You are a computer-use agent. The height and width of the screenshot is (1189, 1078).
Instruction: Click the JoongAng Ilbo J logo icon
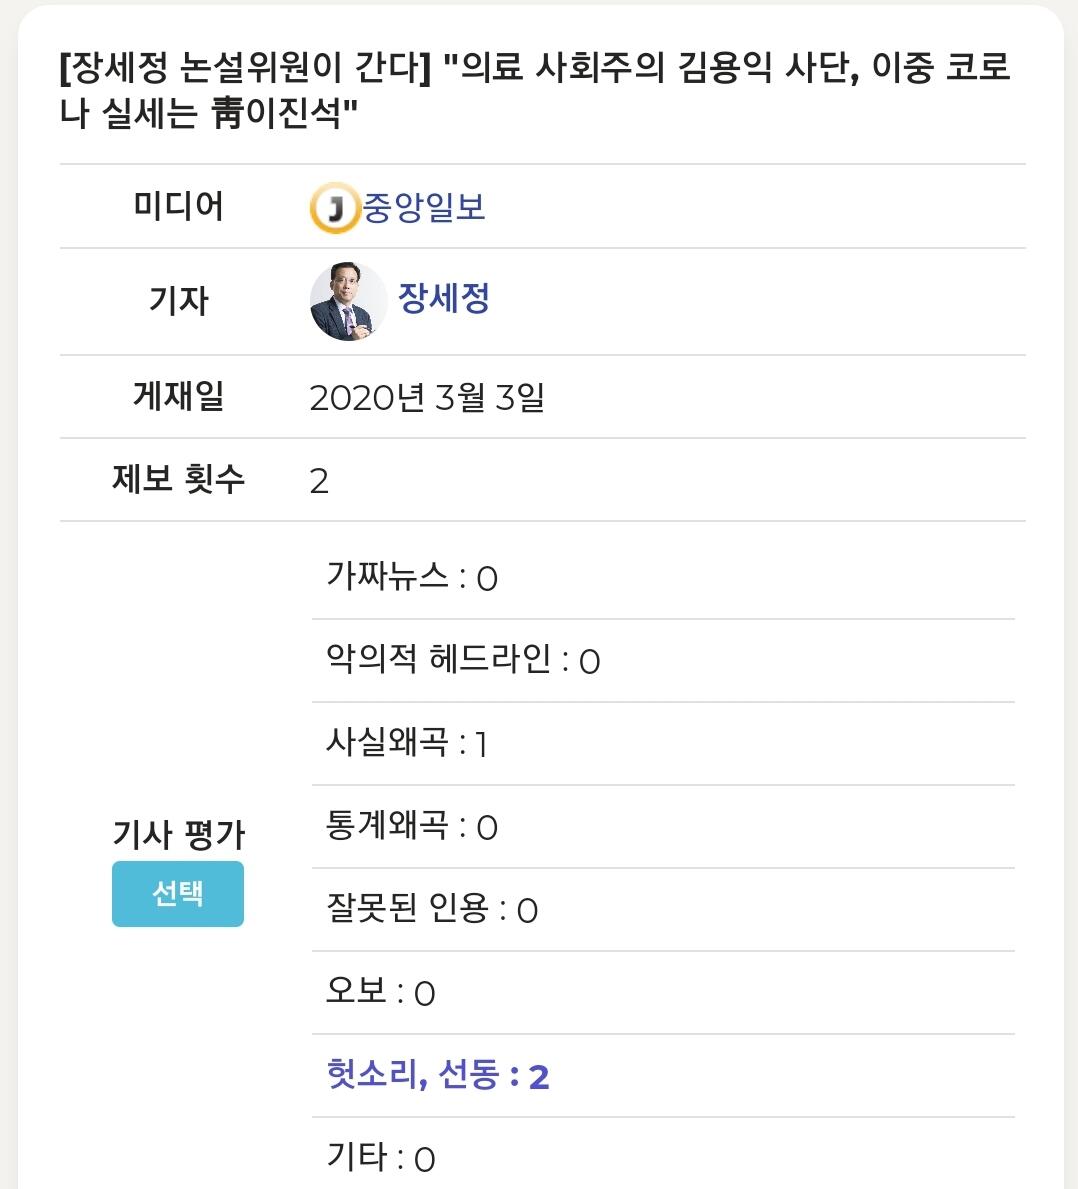point(334,208)
